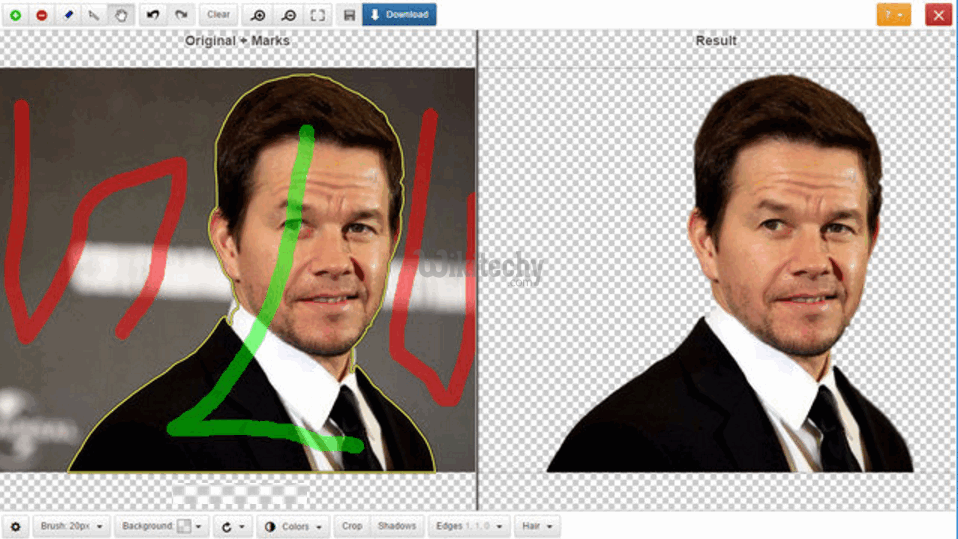
Task: Open the Background color dropdown
Action: 161,526
